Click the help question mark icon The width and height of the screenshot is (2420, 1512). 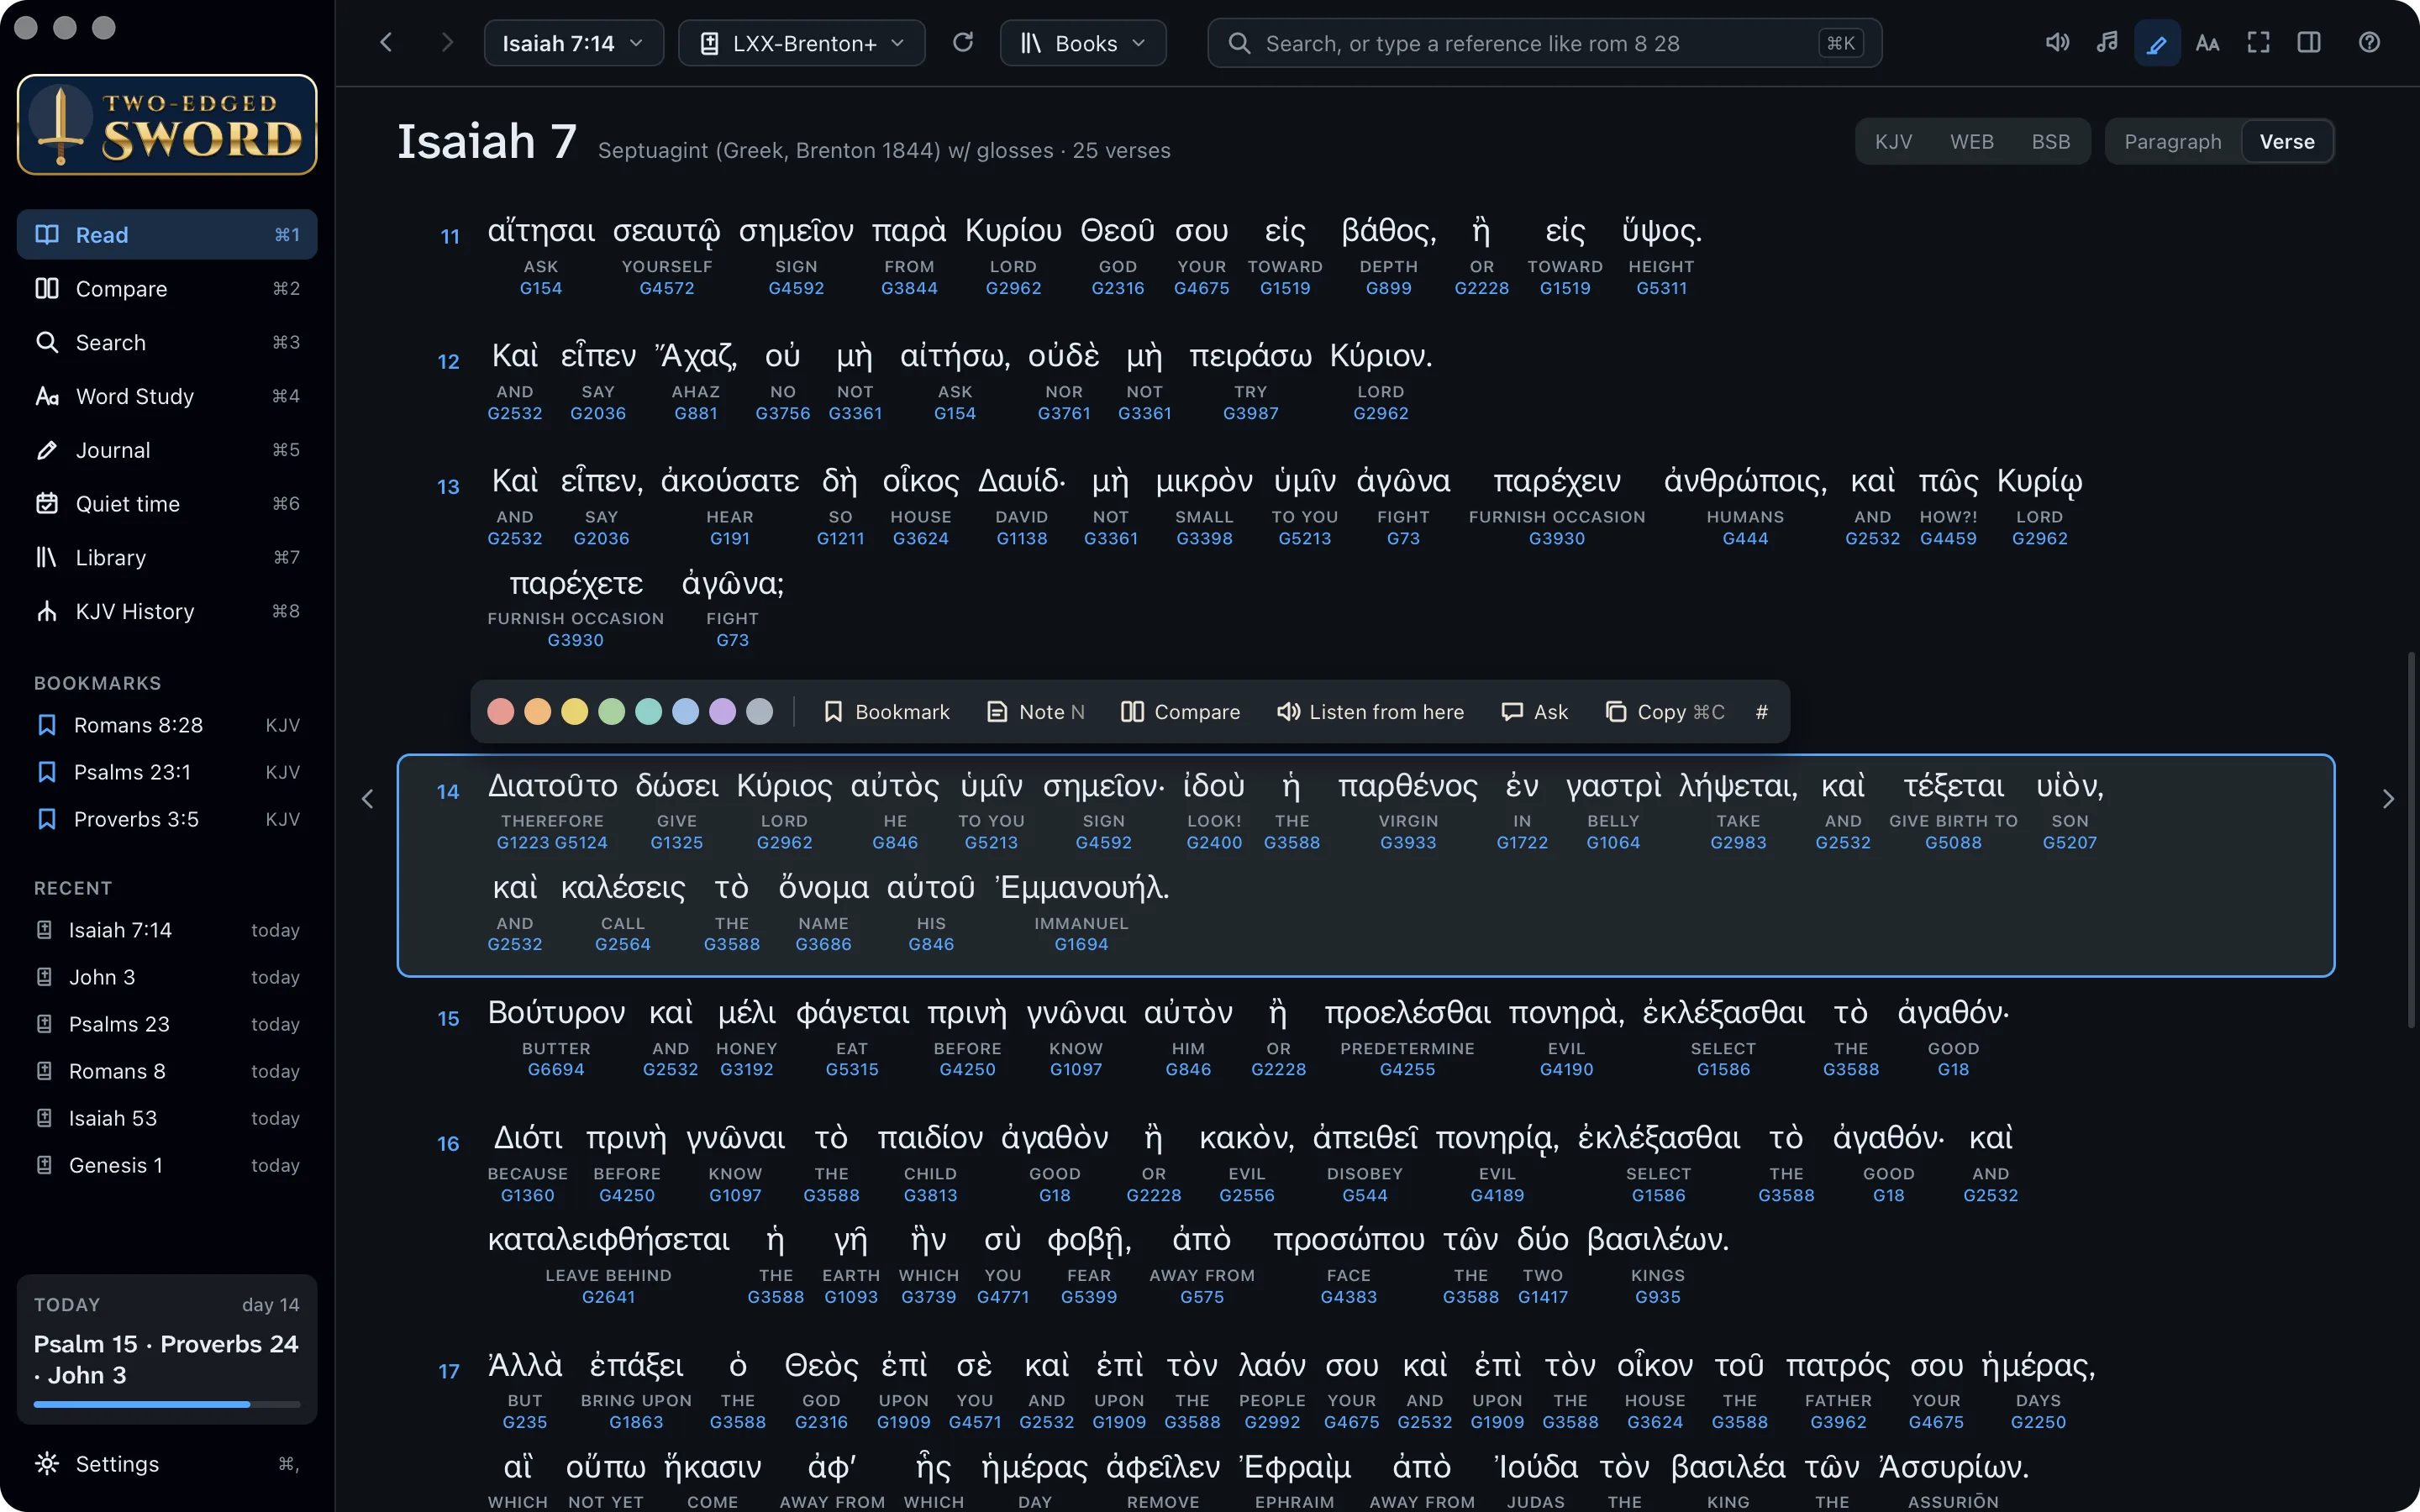click(x=2369, y=43)
